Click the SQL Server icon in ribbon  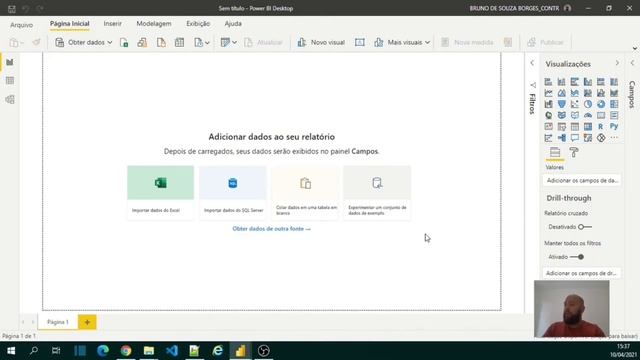tap(161, 42)
